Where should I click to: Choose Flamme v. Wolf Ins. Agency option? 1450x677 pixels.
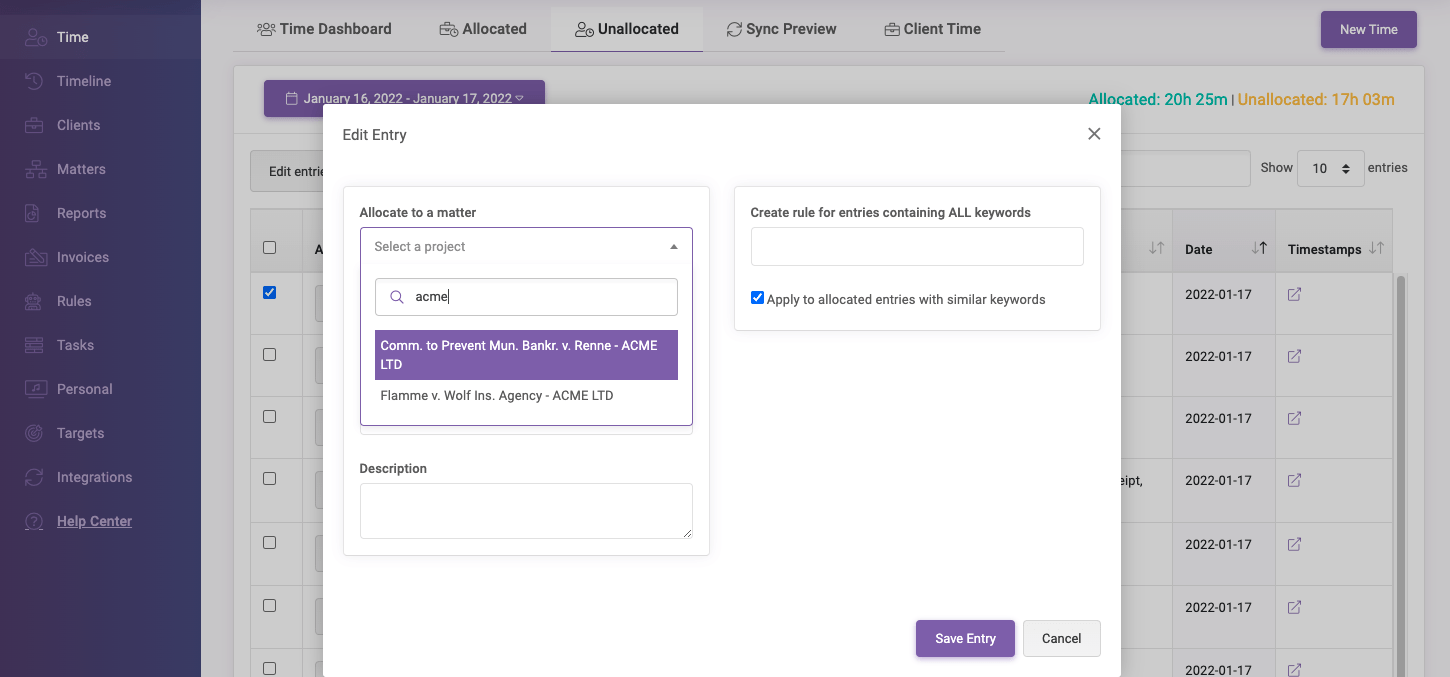(497, 396)
